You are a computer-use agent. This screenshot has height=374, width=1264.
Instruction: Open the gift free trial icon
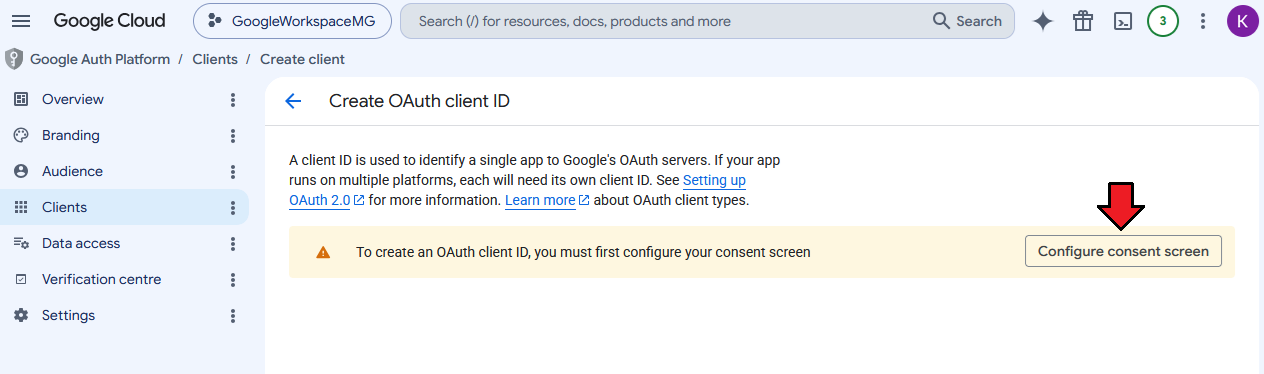click(1083, 21)
